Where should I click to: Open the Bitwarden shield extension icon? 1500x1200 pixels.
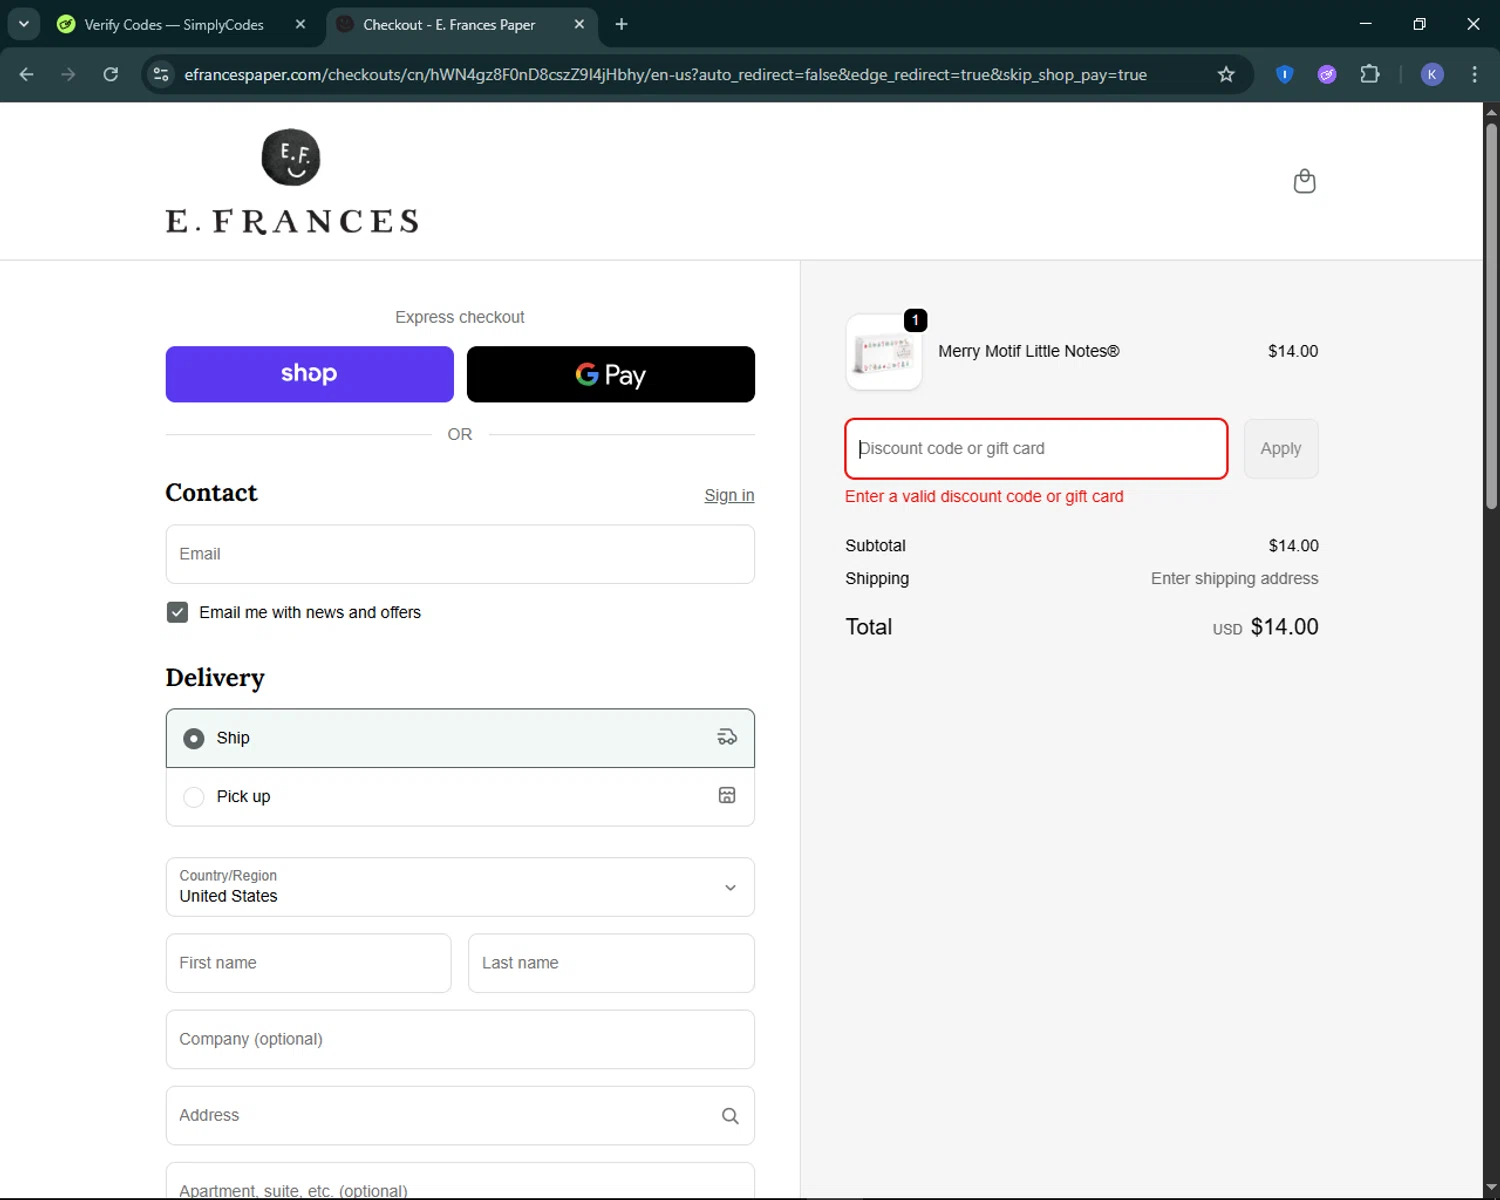point(1285,74)
